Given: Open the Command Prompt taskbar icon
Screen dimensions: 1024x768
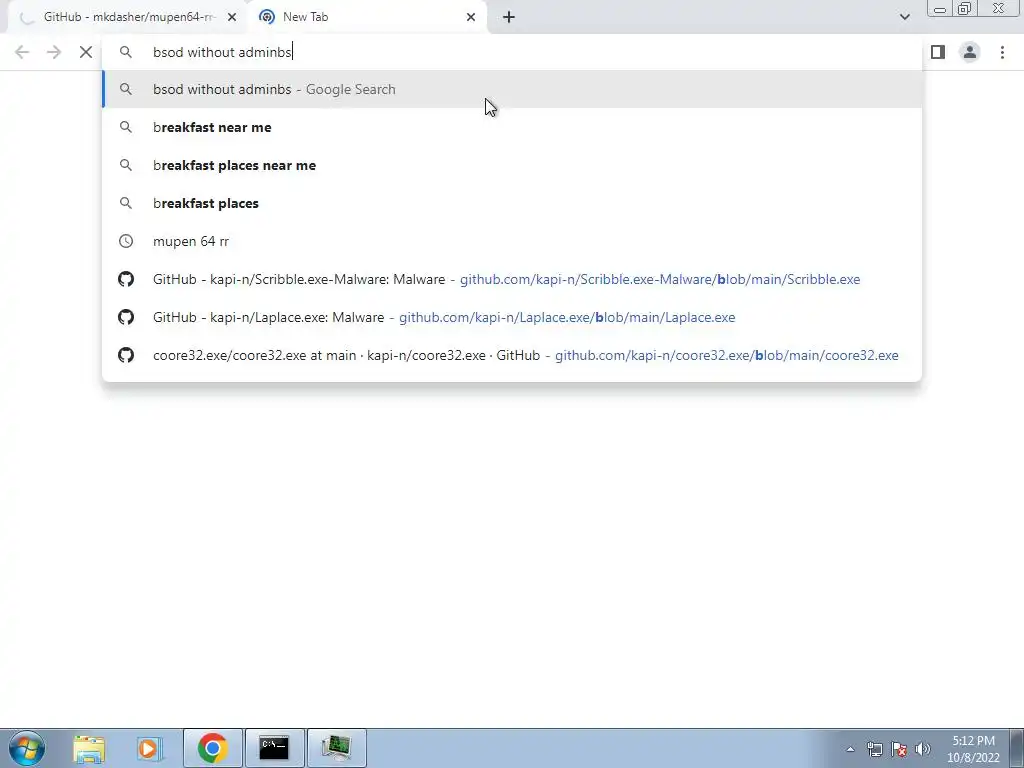Looking at the screenshot, I should (274, 748).
